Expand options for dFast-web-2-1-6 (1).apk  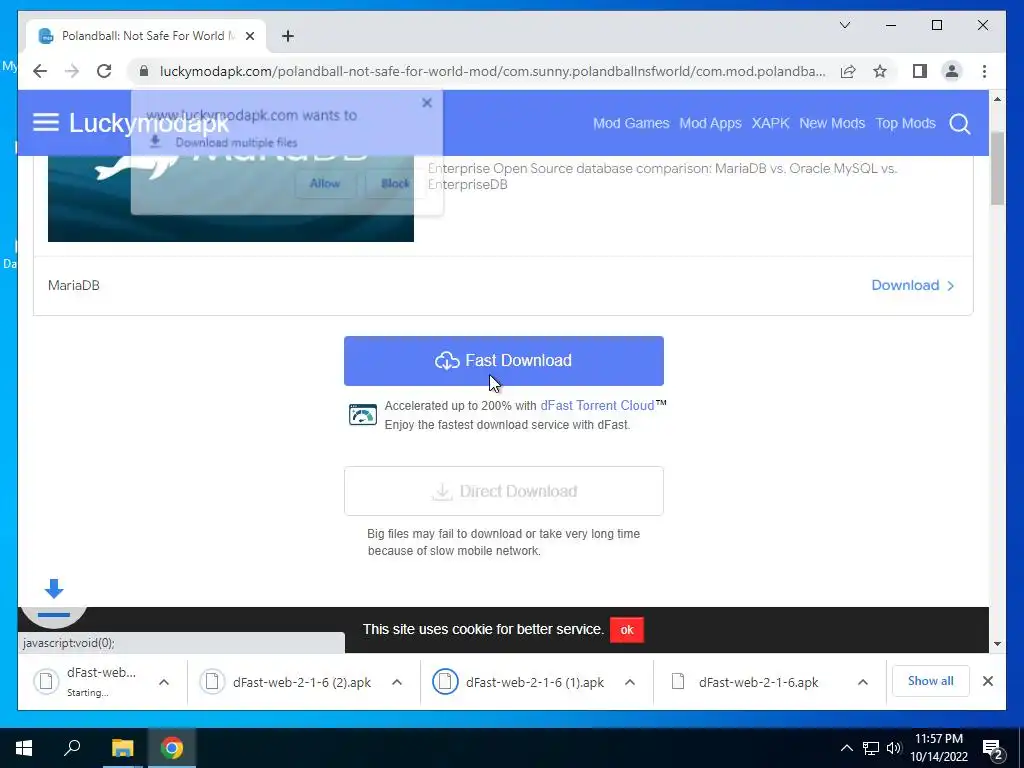point(630,682)
